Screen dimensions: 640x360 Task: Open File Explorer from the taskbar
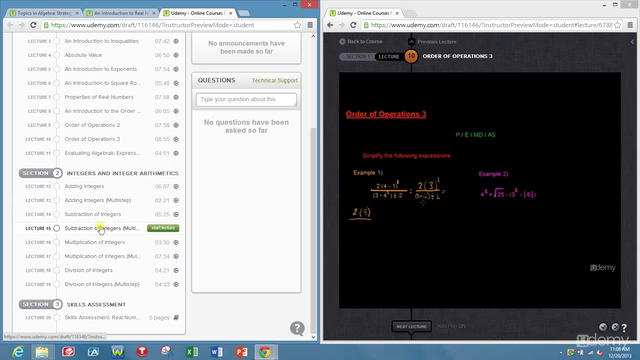pos(42,351)
